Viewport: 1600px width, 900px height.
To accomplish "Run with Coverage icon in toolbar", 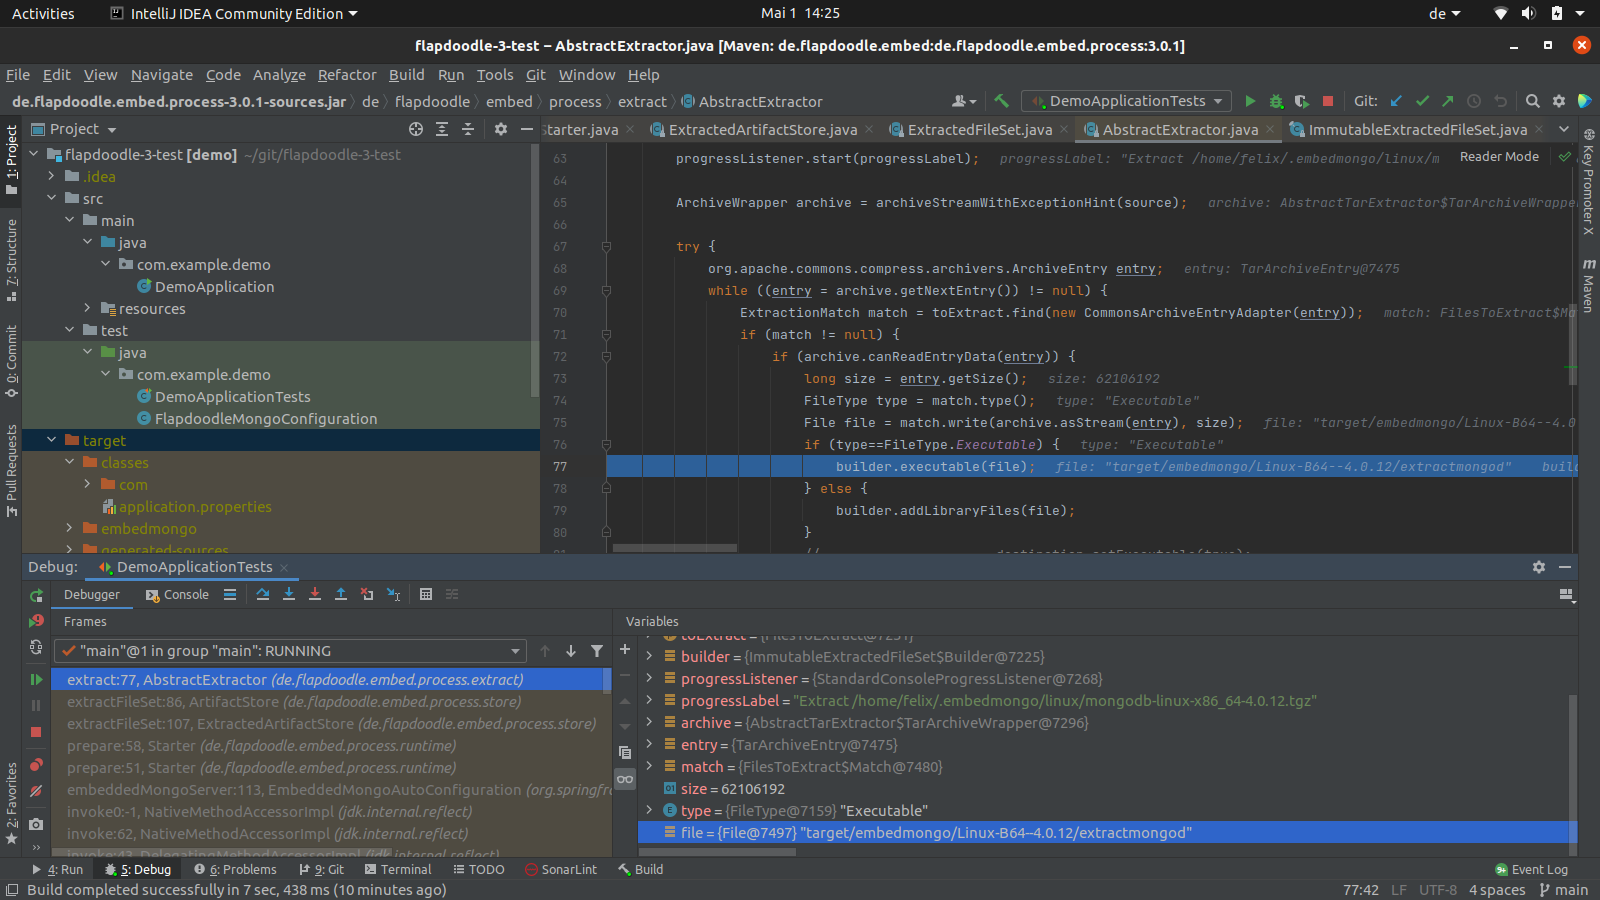I will (1301, 101).
